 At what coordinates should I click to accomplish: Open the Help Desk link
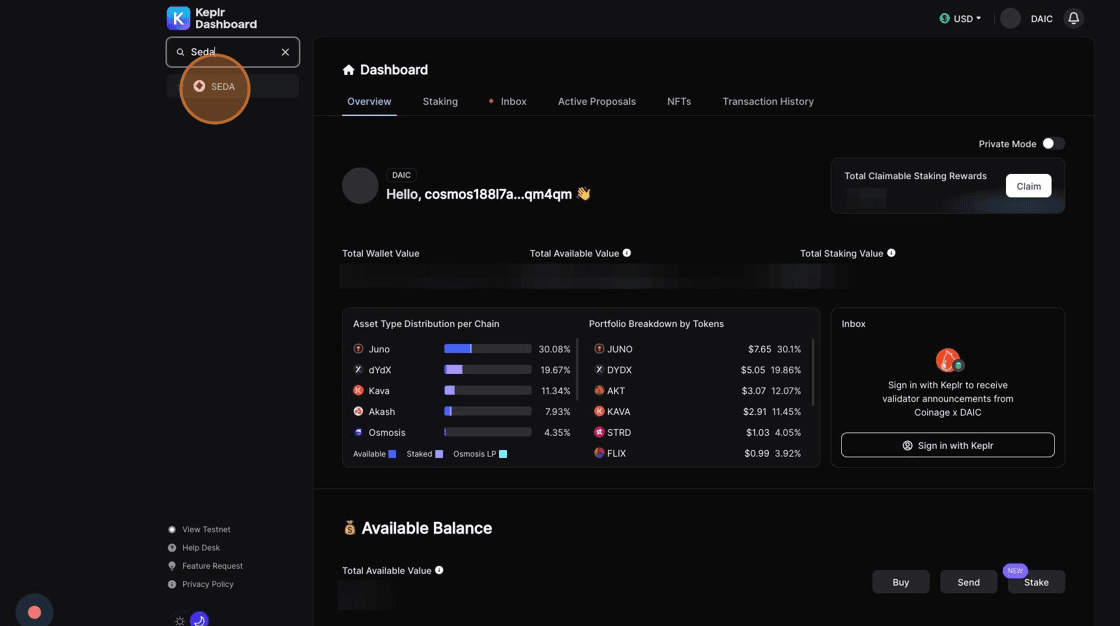(201, 548)
